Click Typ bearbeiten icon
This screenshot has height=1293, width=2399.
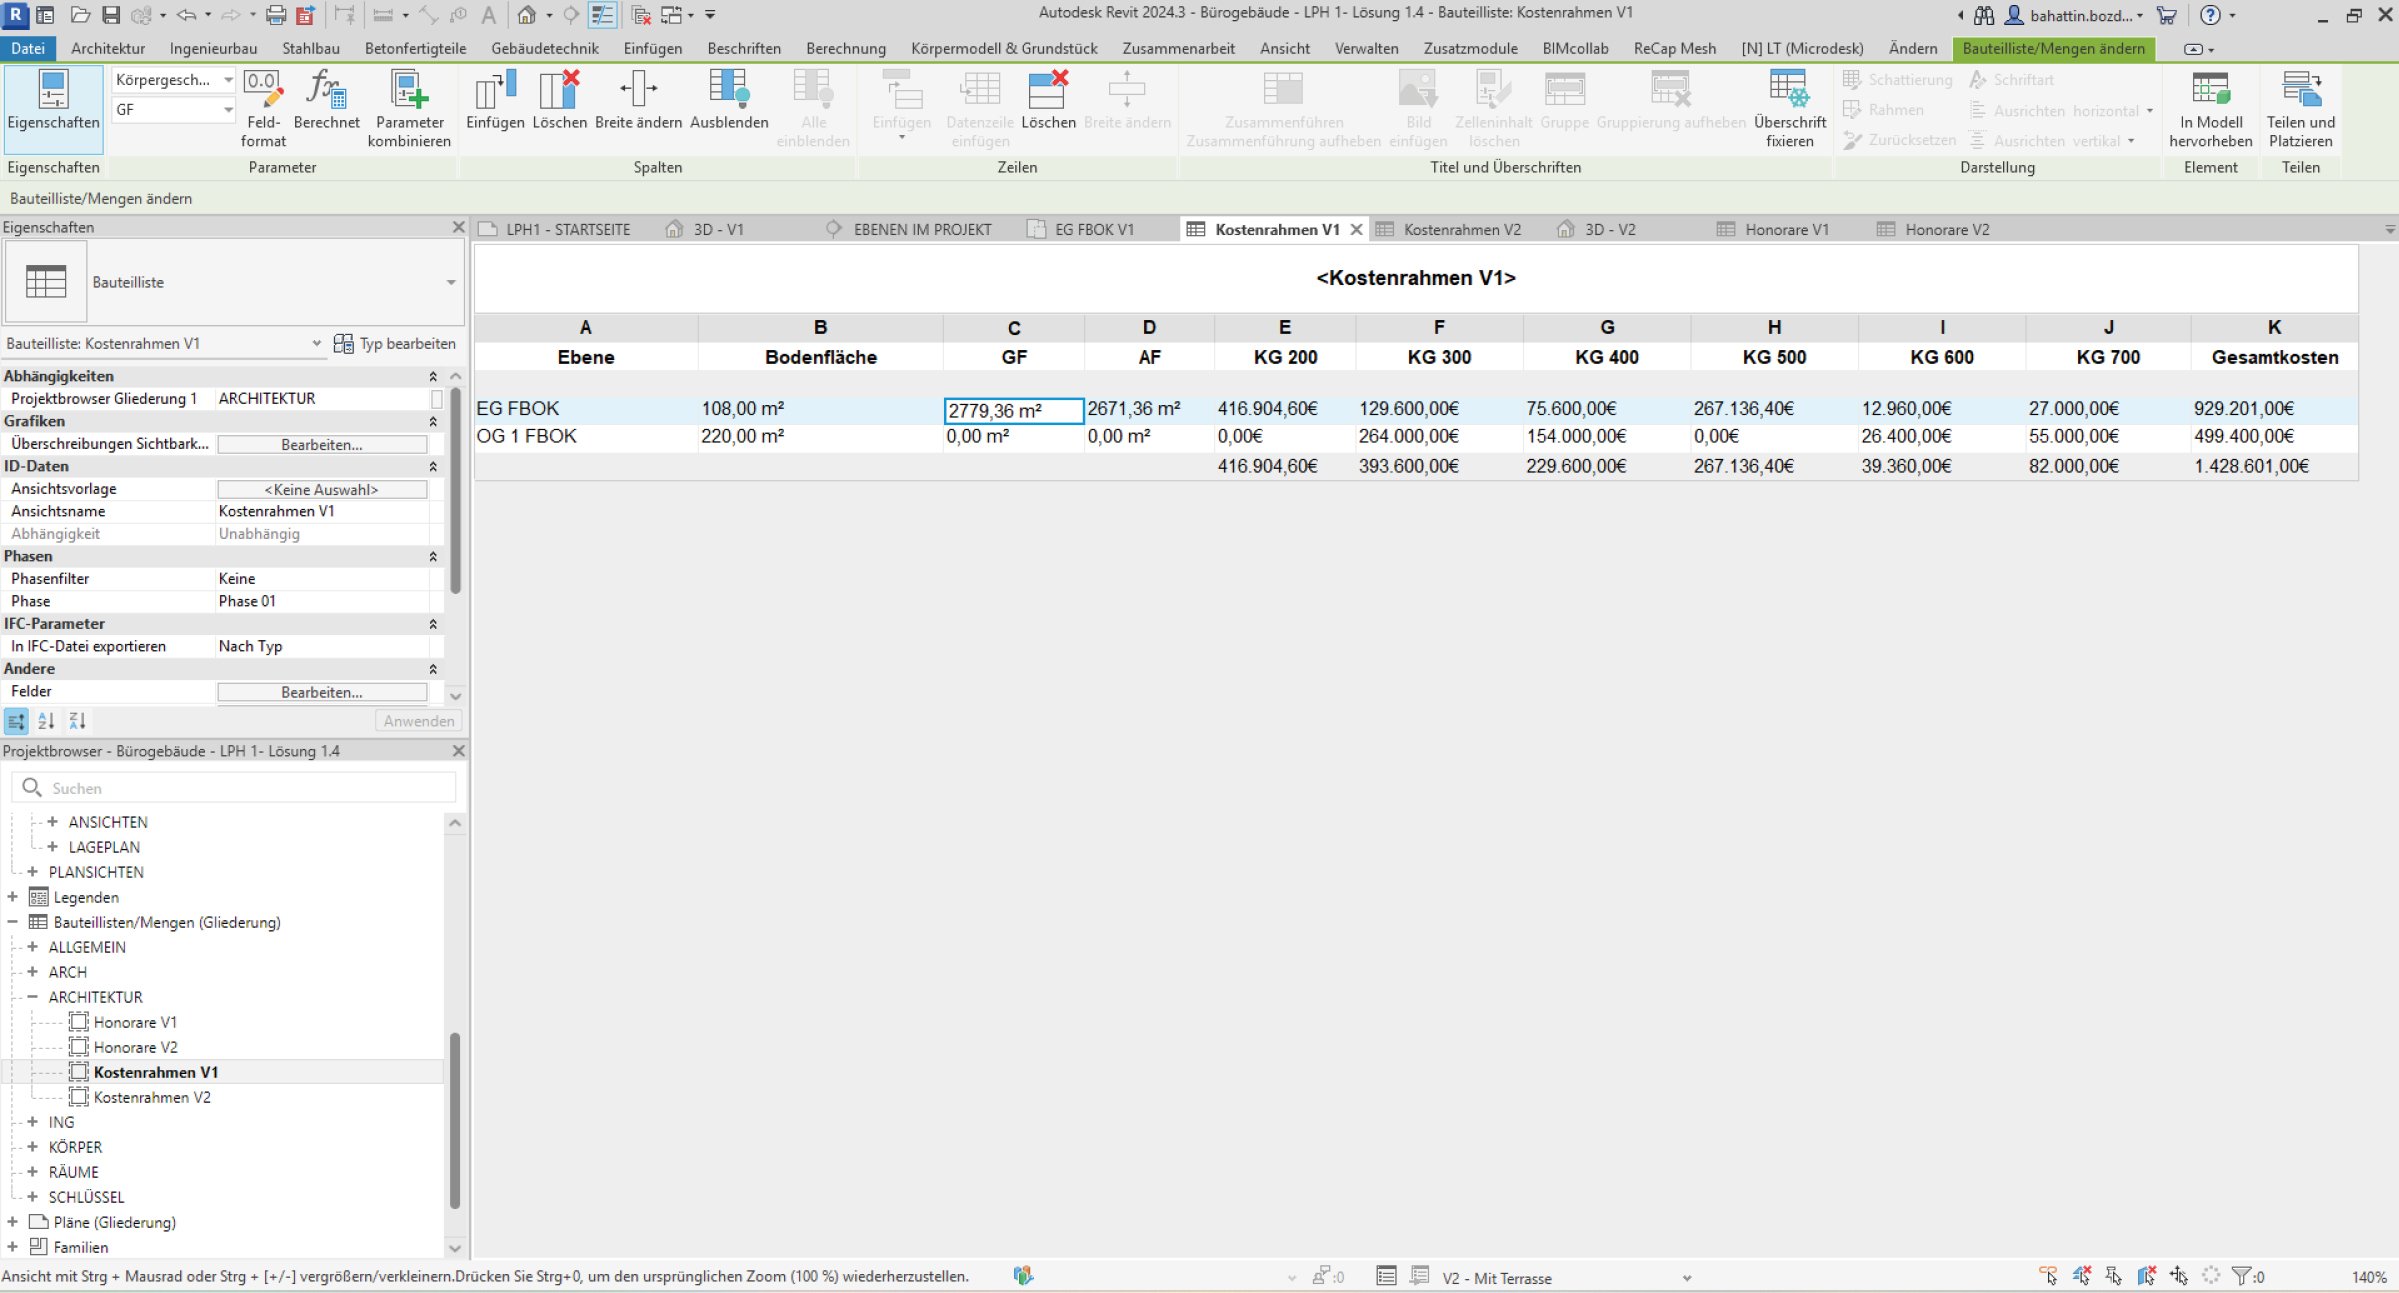pyautogui.click(x=343, y=343)
